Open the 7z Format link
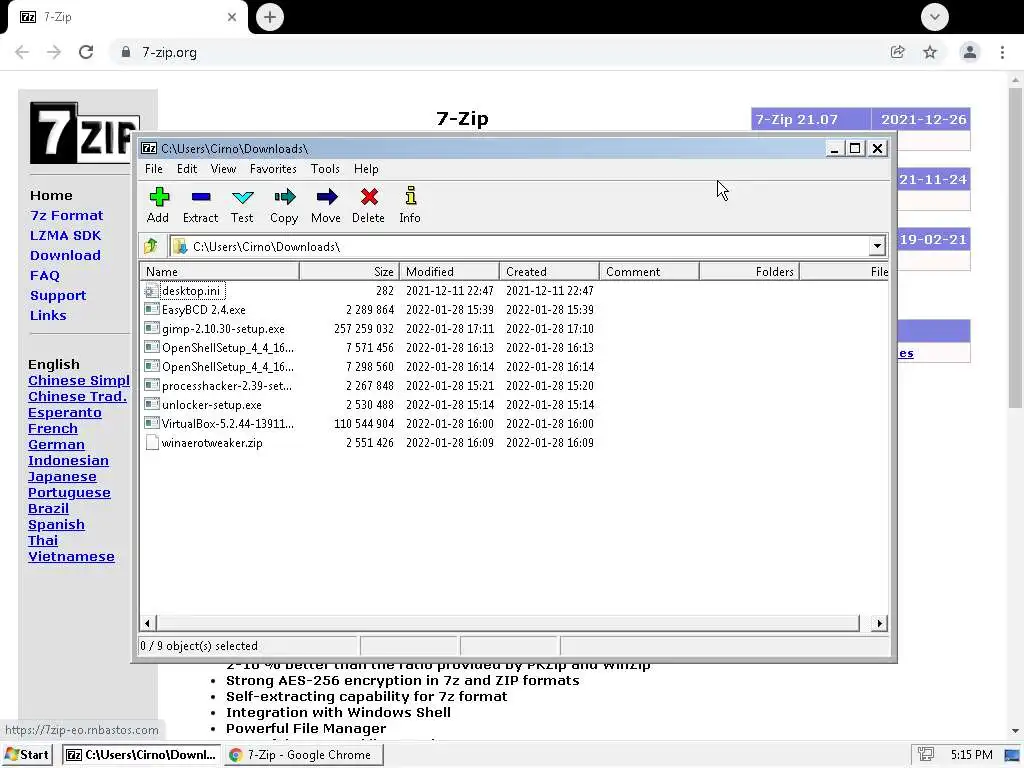The height and width of the screenshot is (768, 1024). [67, 216]
